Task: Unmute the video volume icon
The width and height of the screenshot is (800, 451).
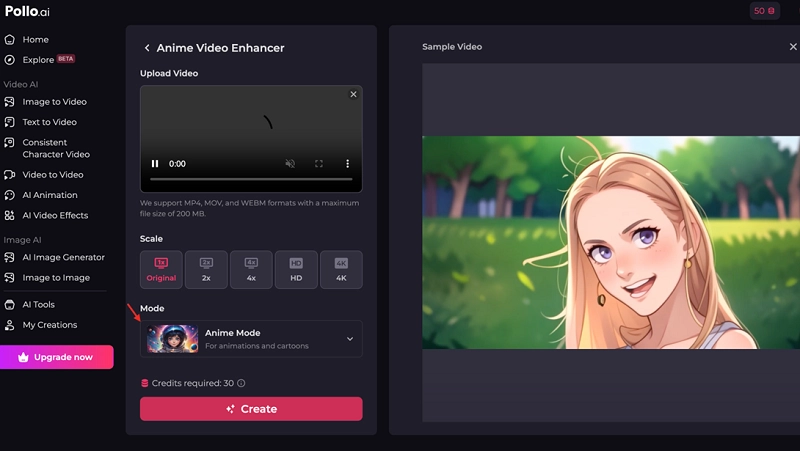Action: pyautogui.click(x=290, y=163)
